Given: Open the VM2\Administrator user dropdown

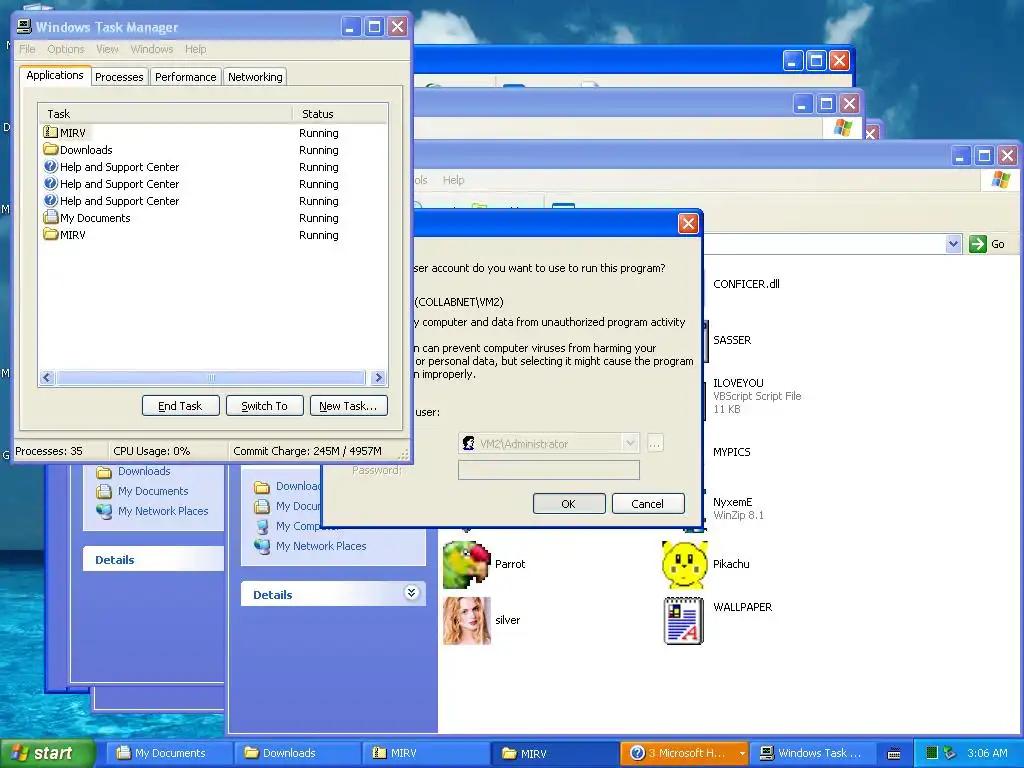Looking at the screenshot, I should click(630, 443).
